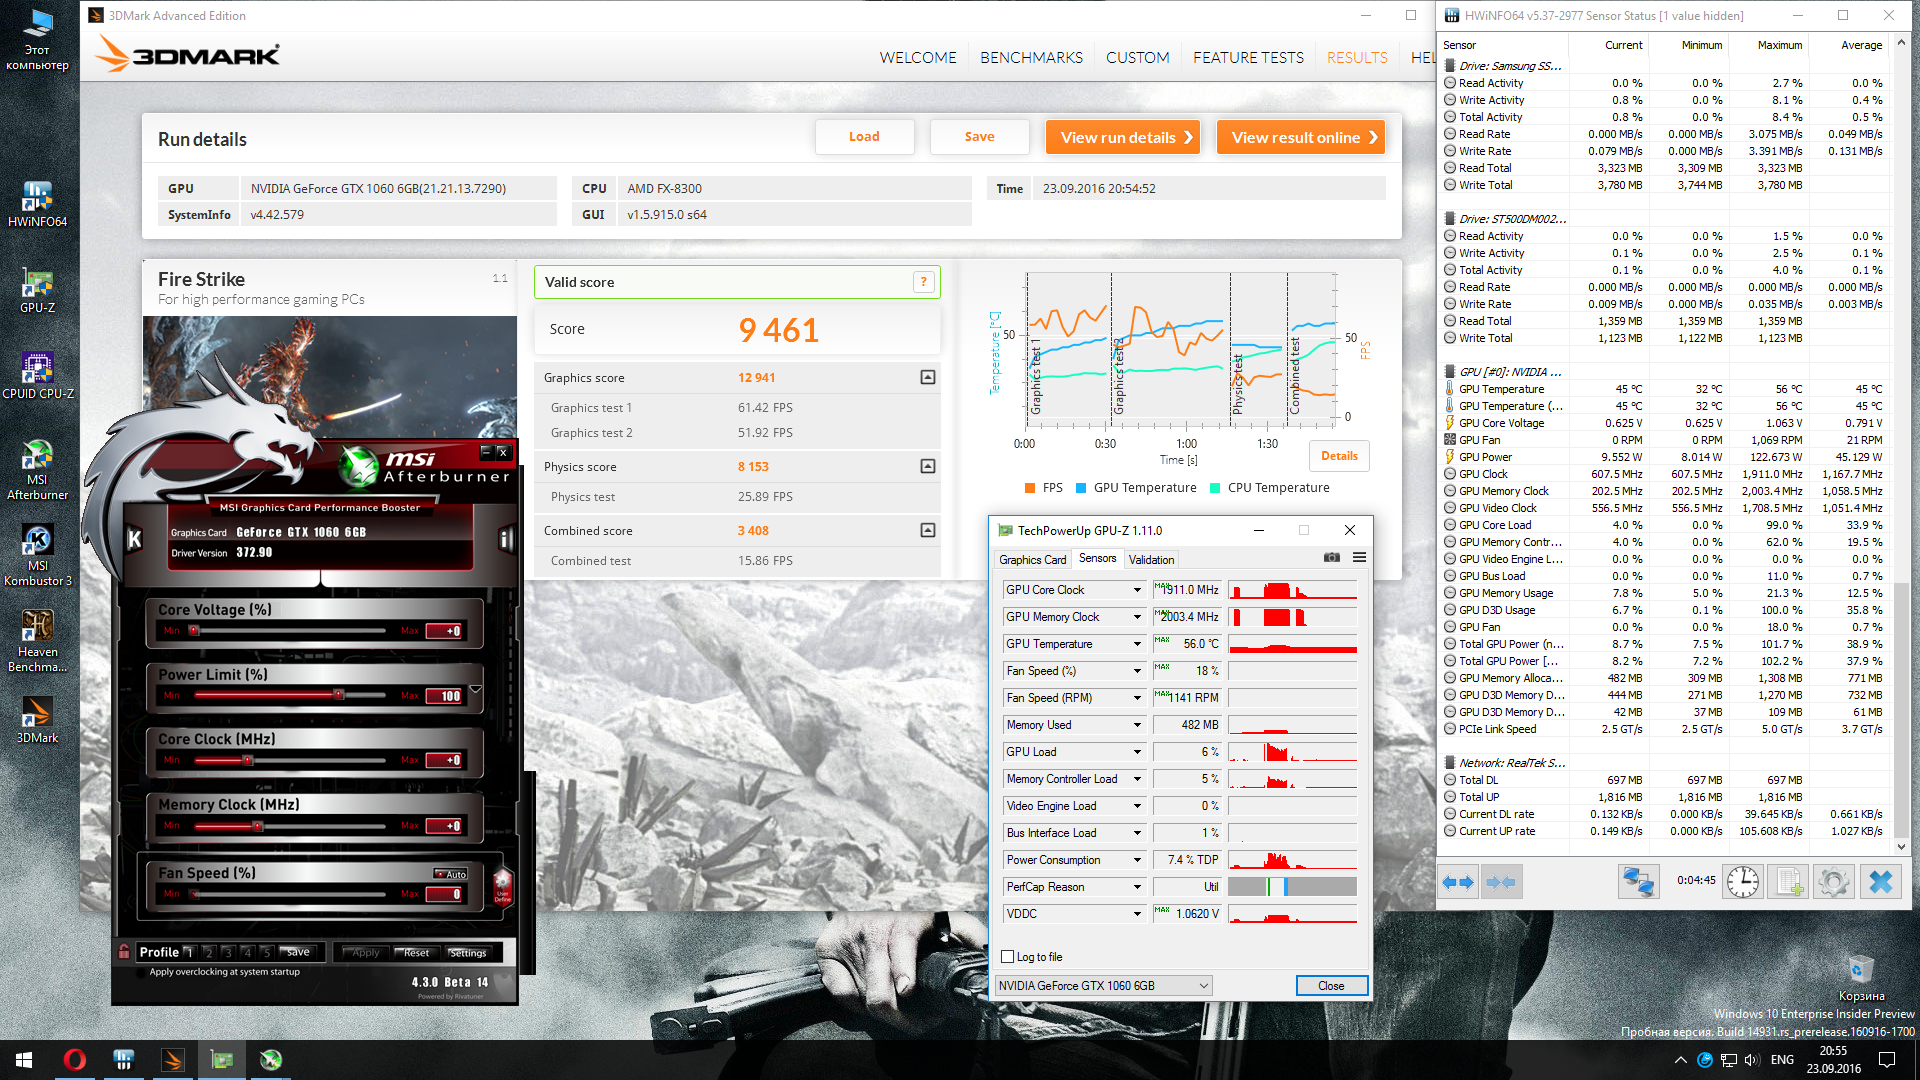Screen dimensions: 1920x1080
Task: Enable Log to file checkbox in GPU-Z
Action: pyautogui.click(x=1008, y=957)
